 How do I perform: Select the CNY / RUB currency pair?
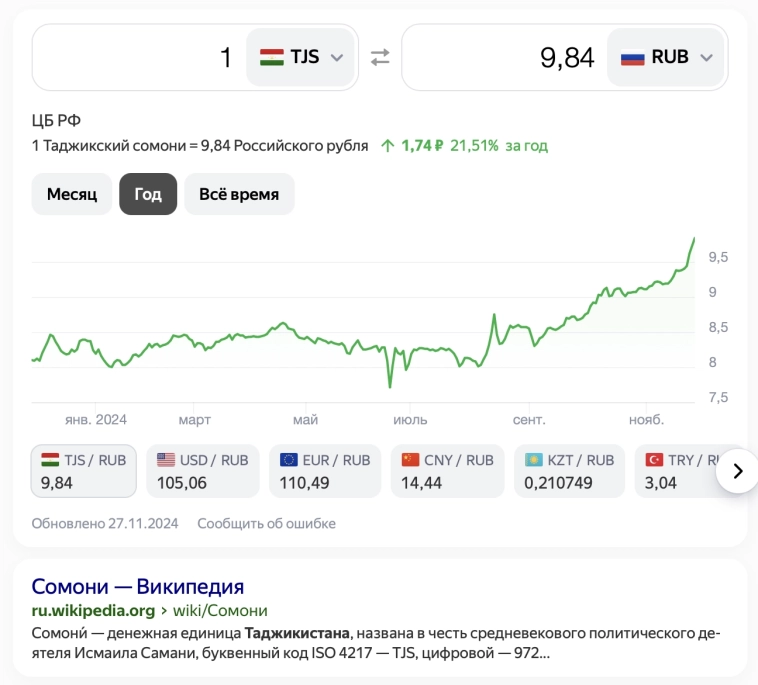point(447,471)
